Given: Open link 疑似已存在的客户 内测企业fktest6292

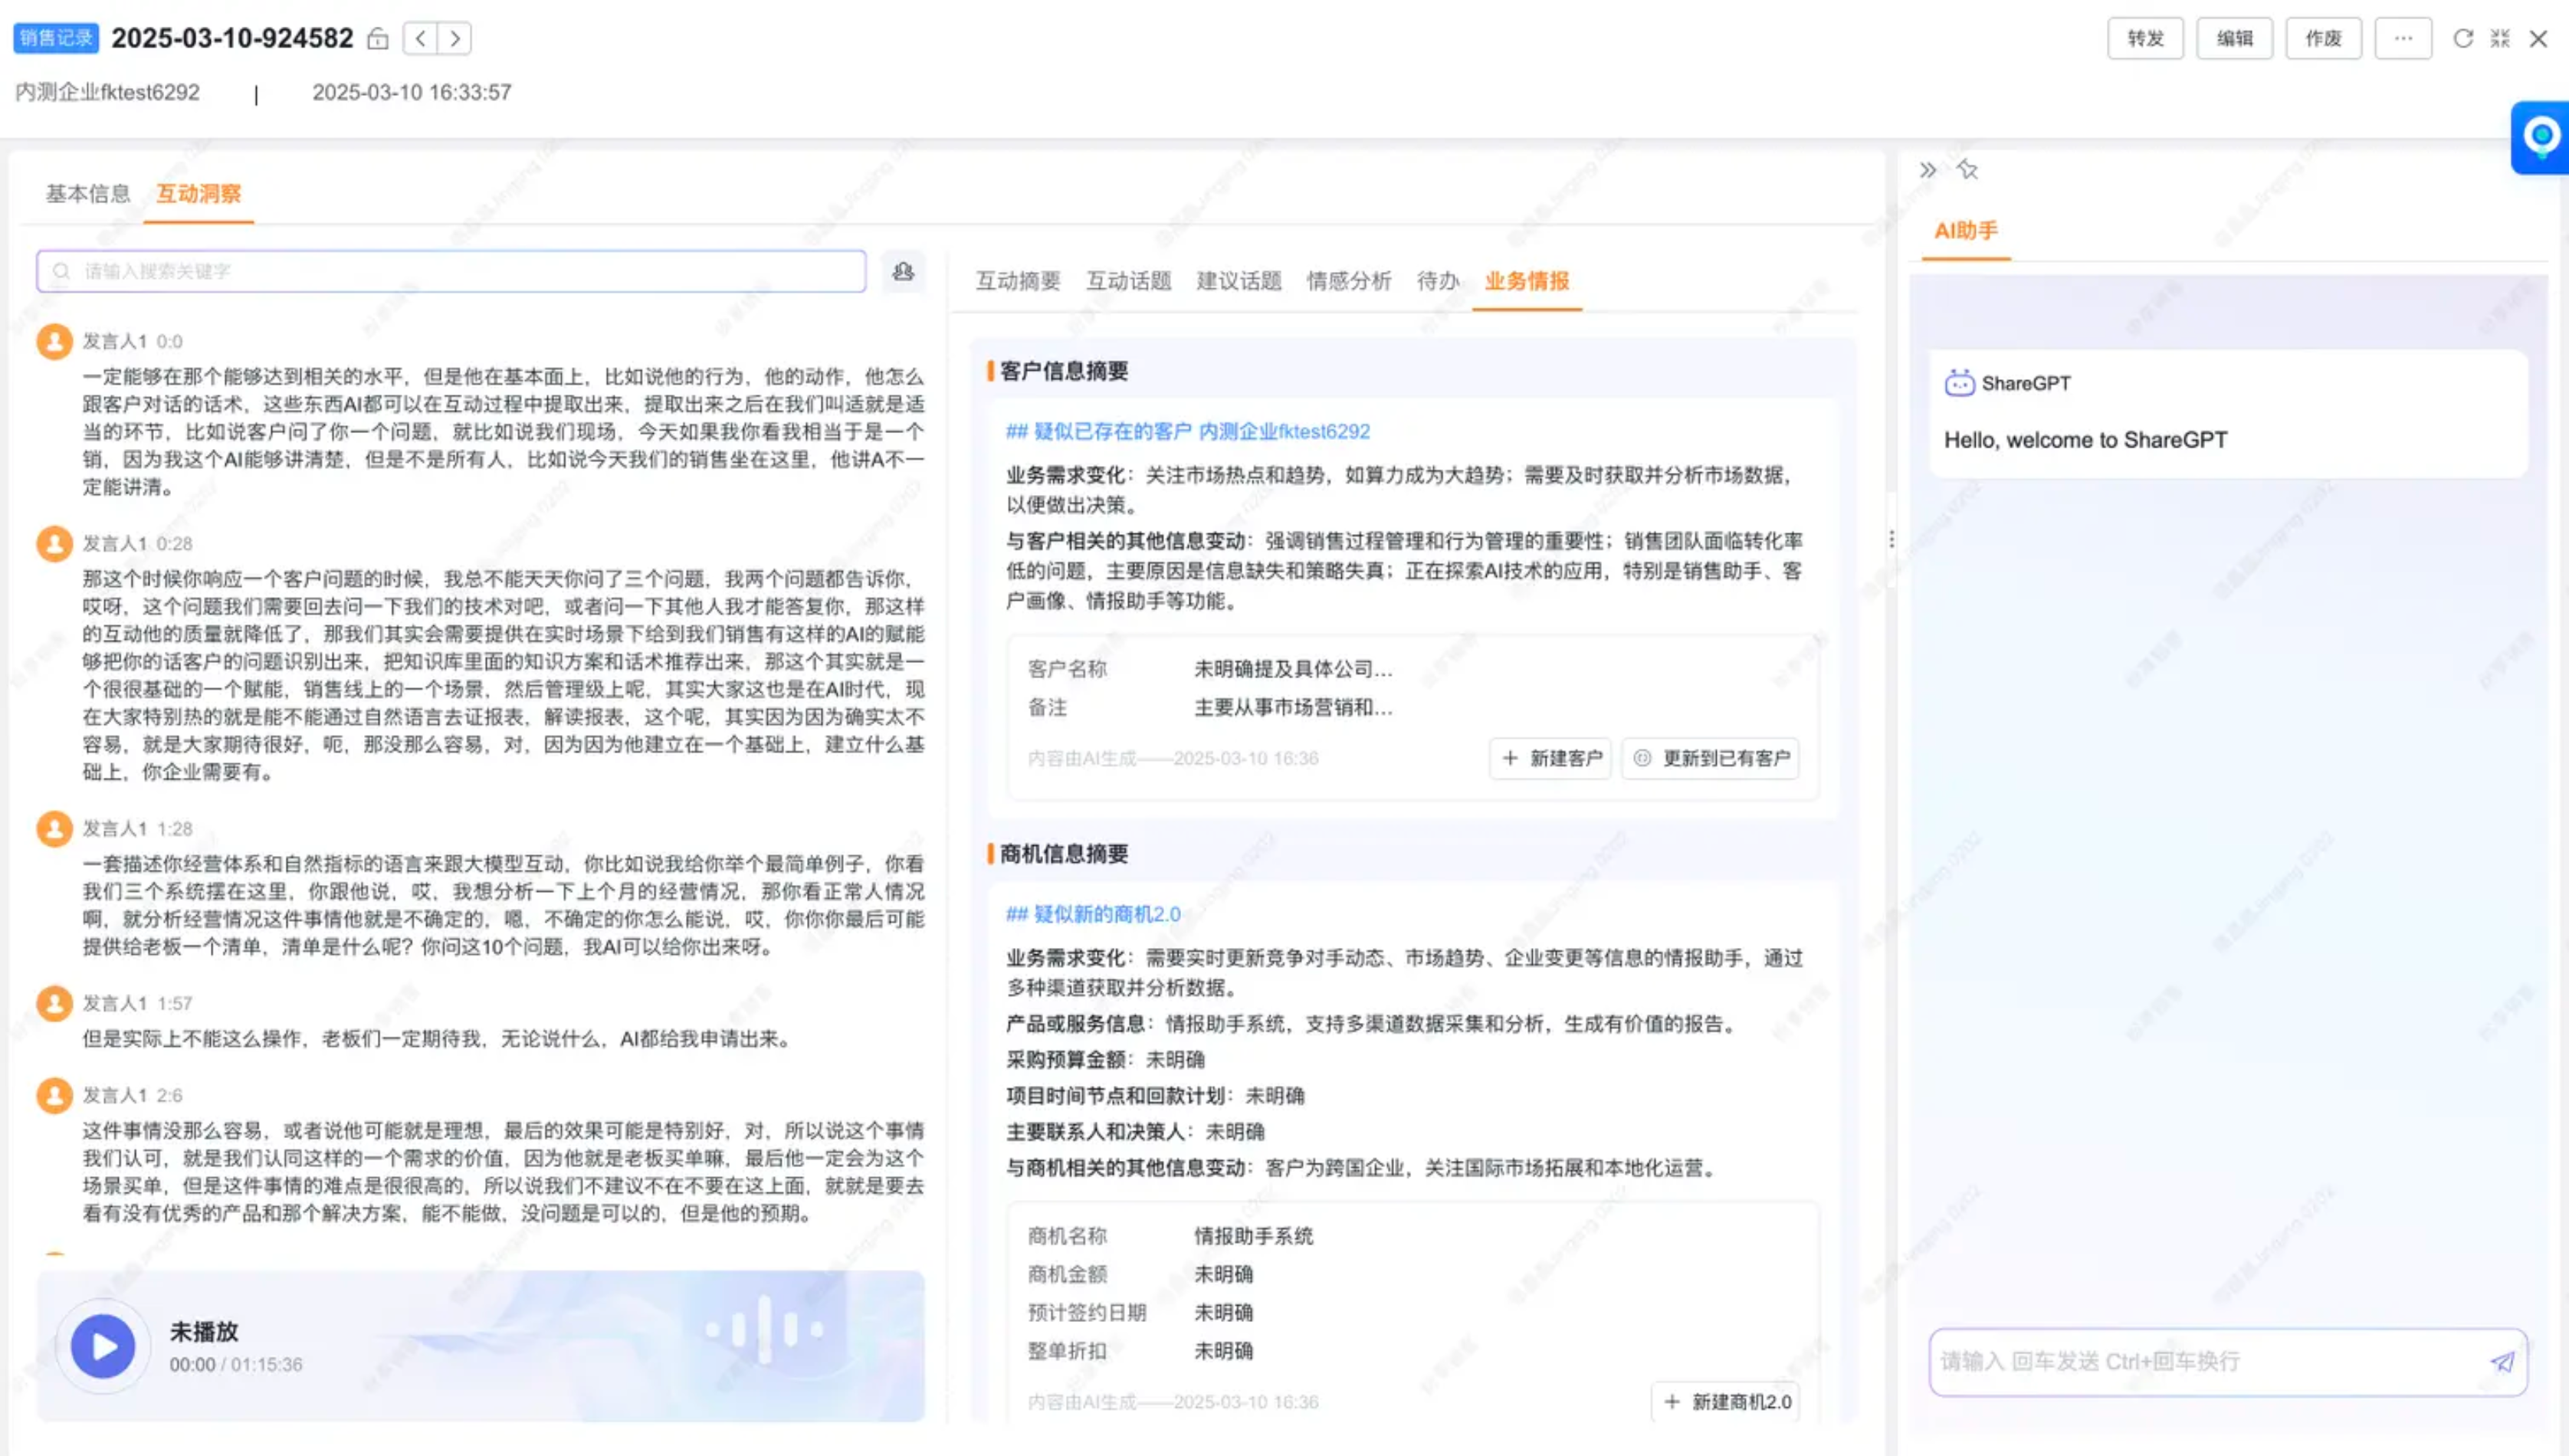Looking at the screenshot, I should [1187, 431].
